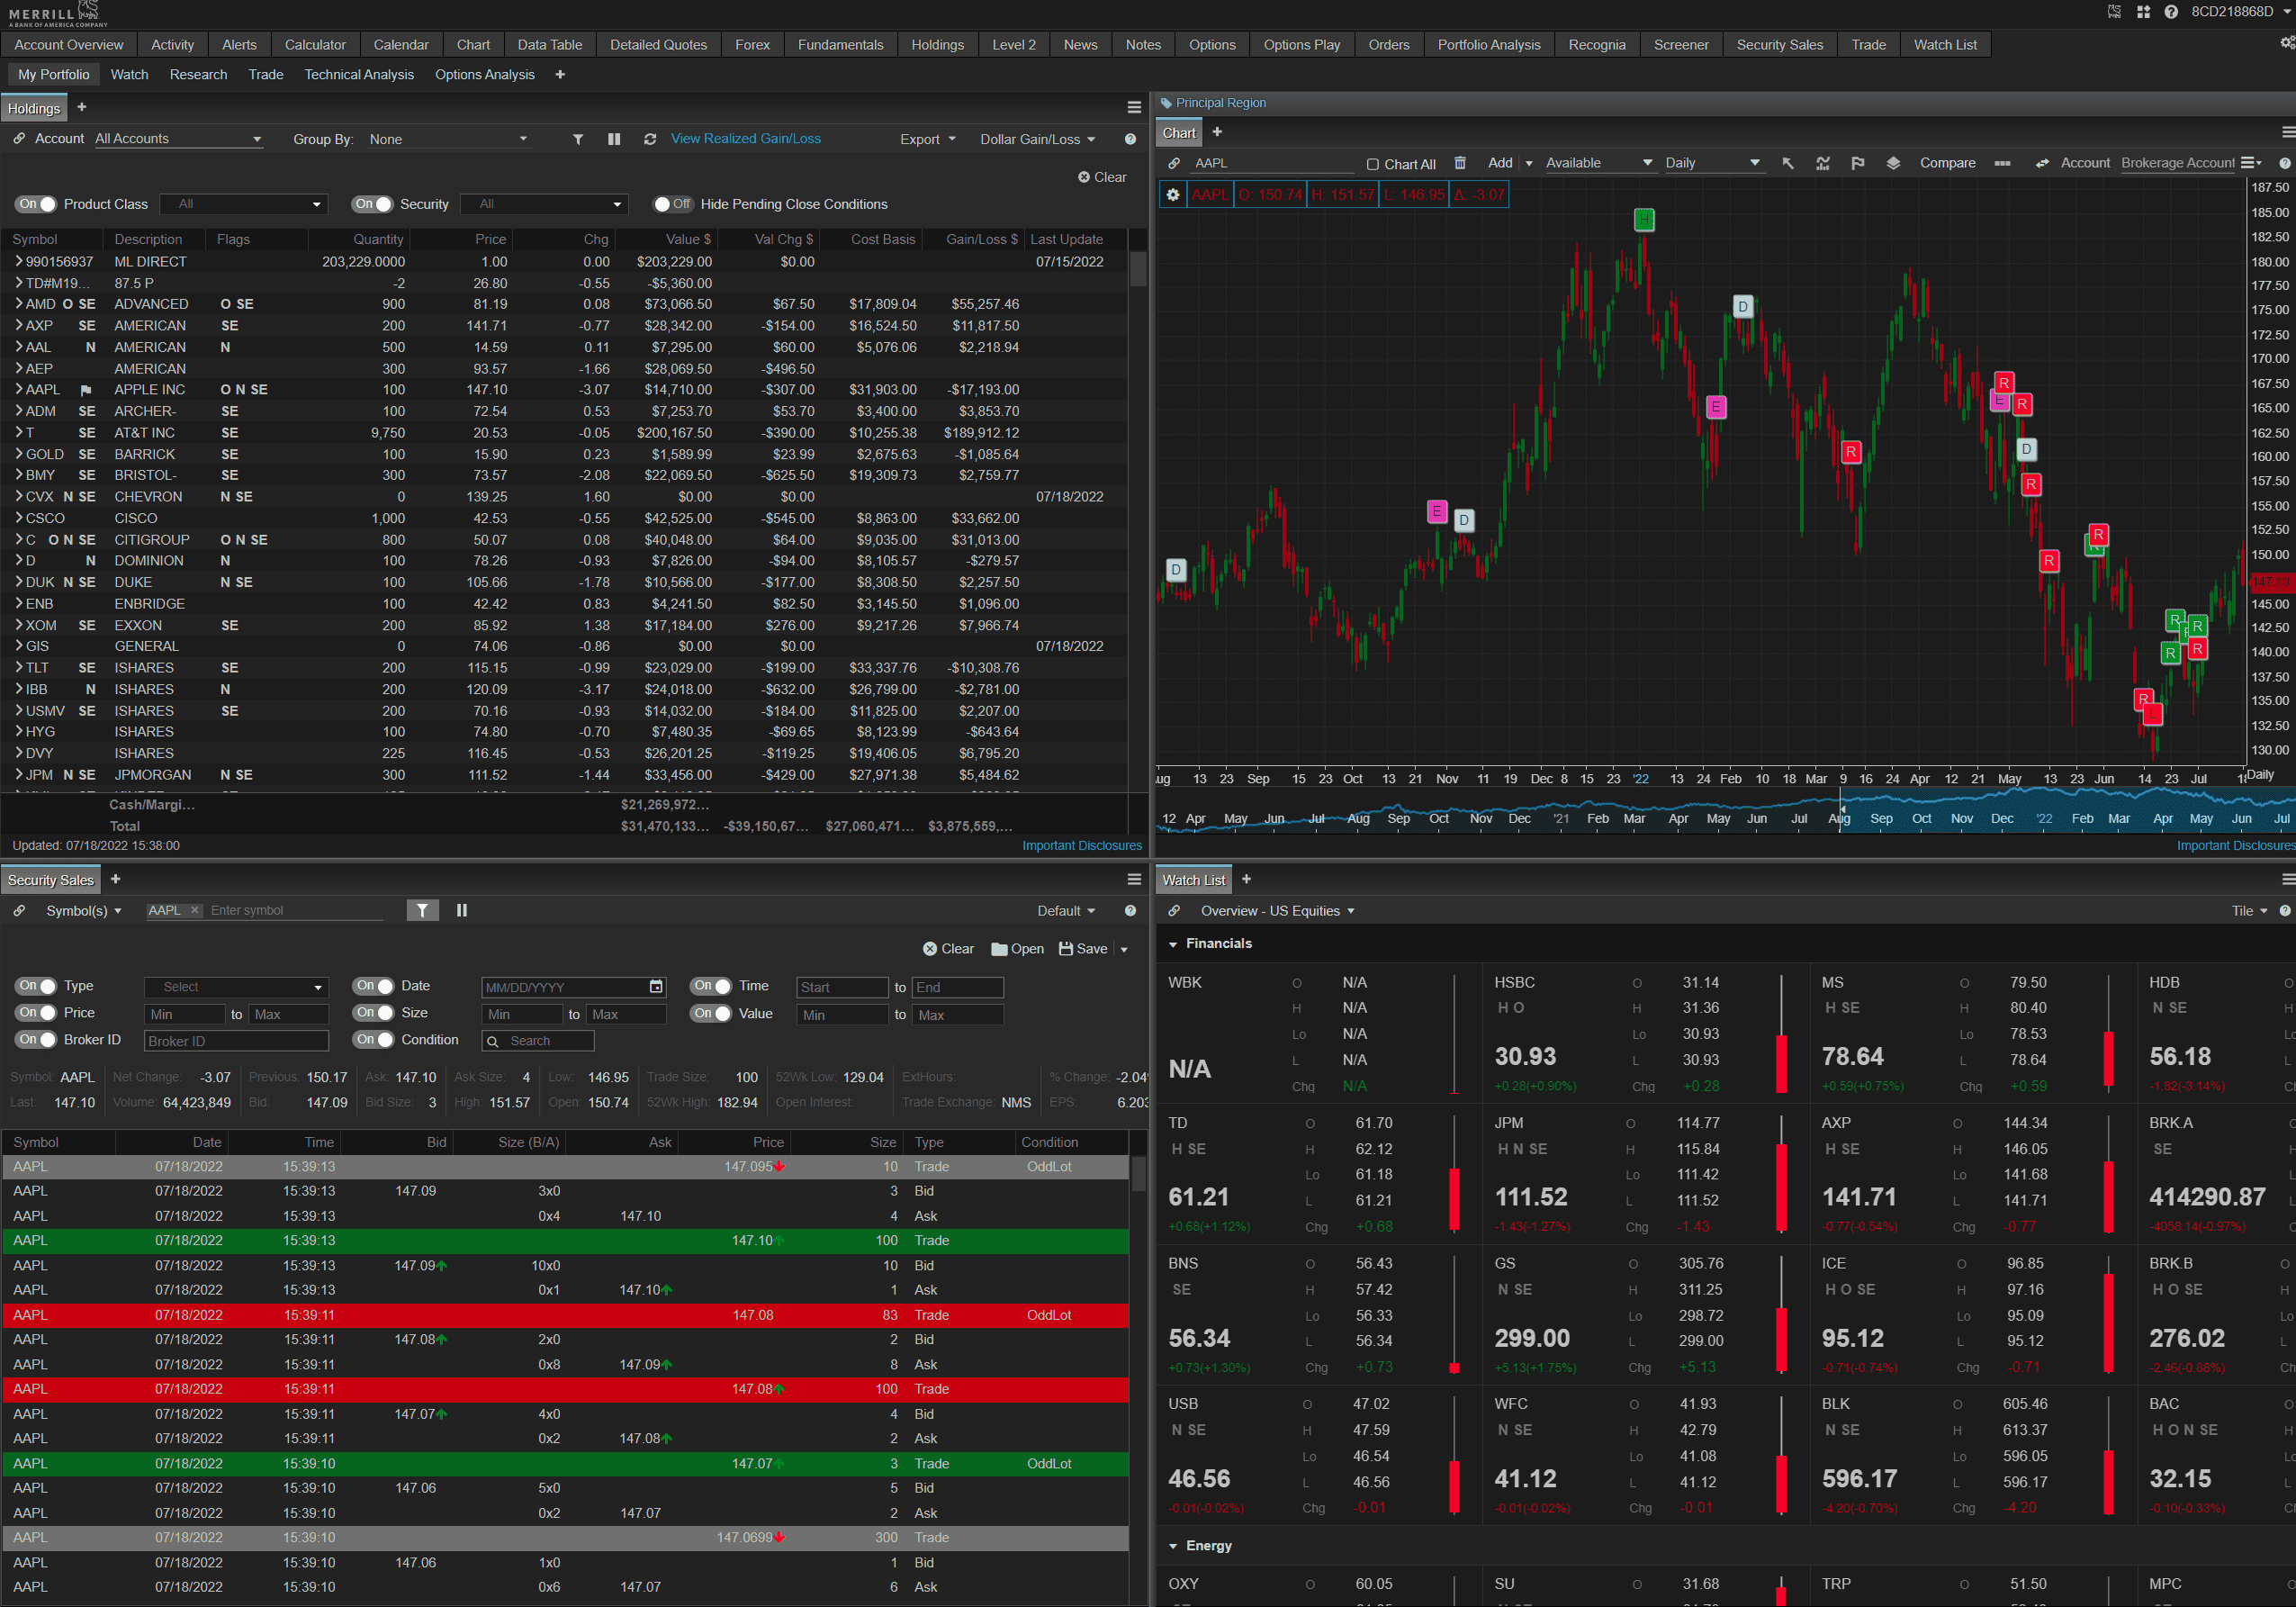Viewport: 2296px width, 1607px height.
Task: Open the Group By dropdown in Holdings
Action: [451, 139]
